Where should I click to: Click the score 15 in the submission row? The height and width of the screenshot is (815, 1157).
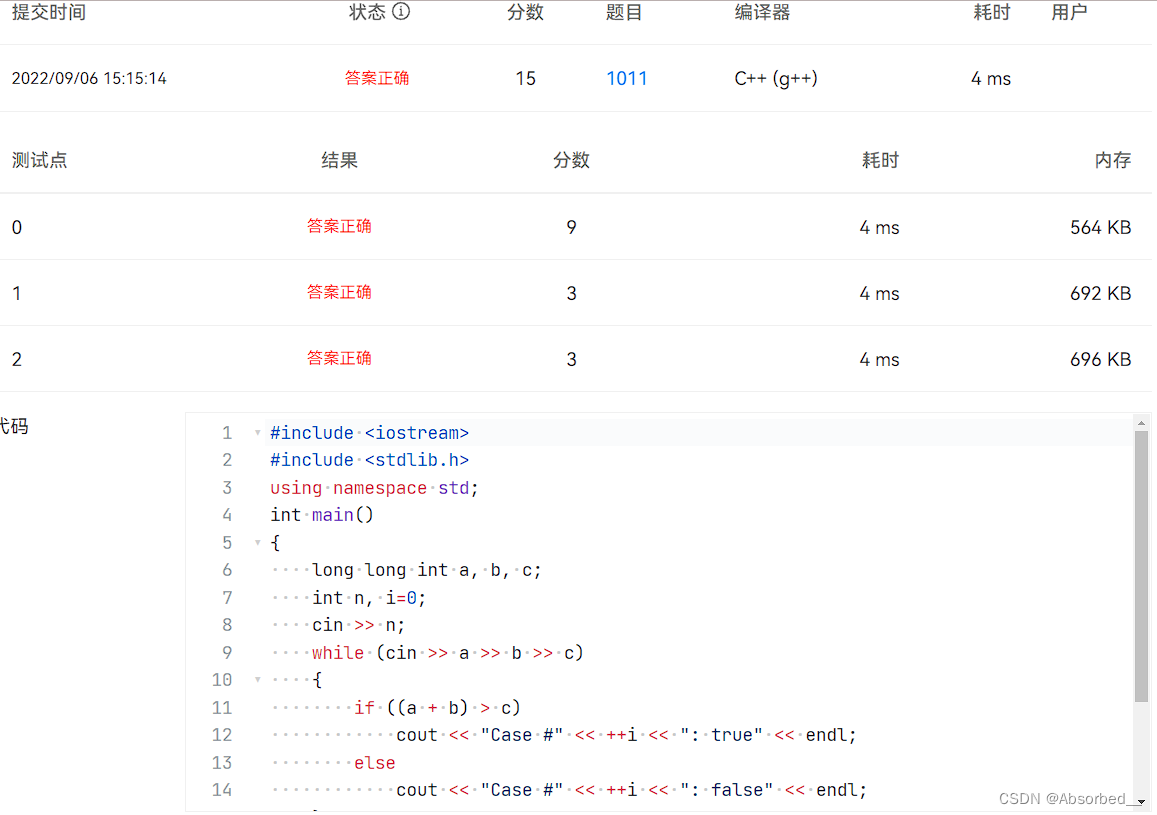pos(525,78)
